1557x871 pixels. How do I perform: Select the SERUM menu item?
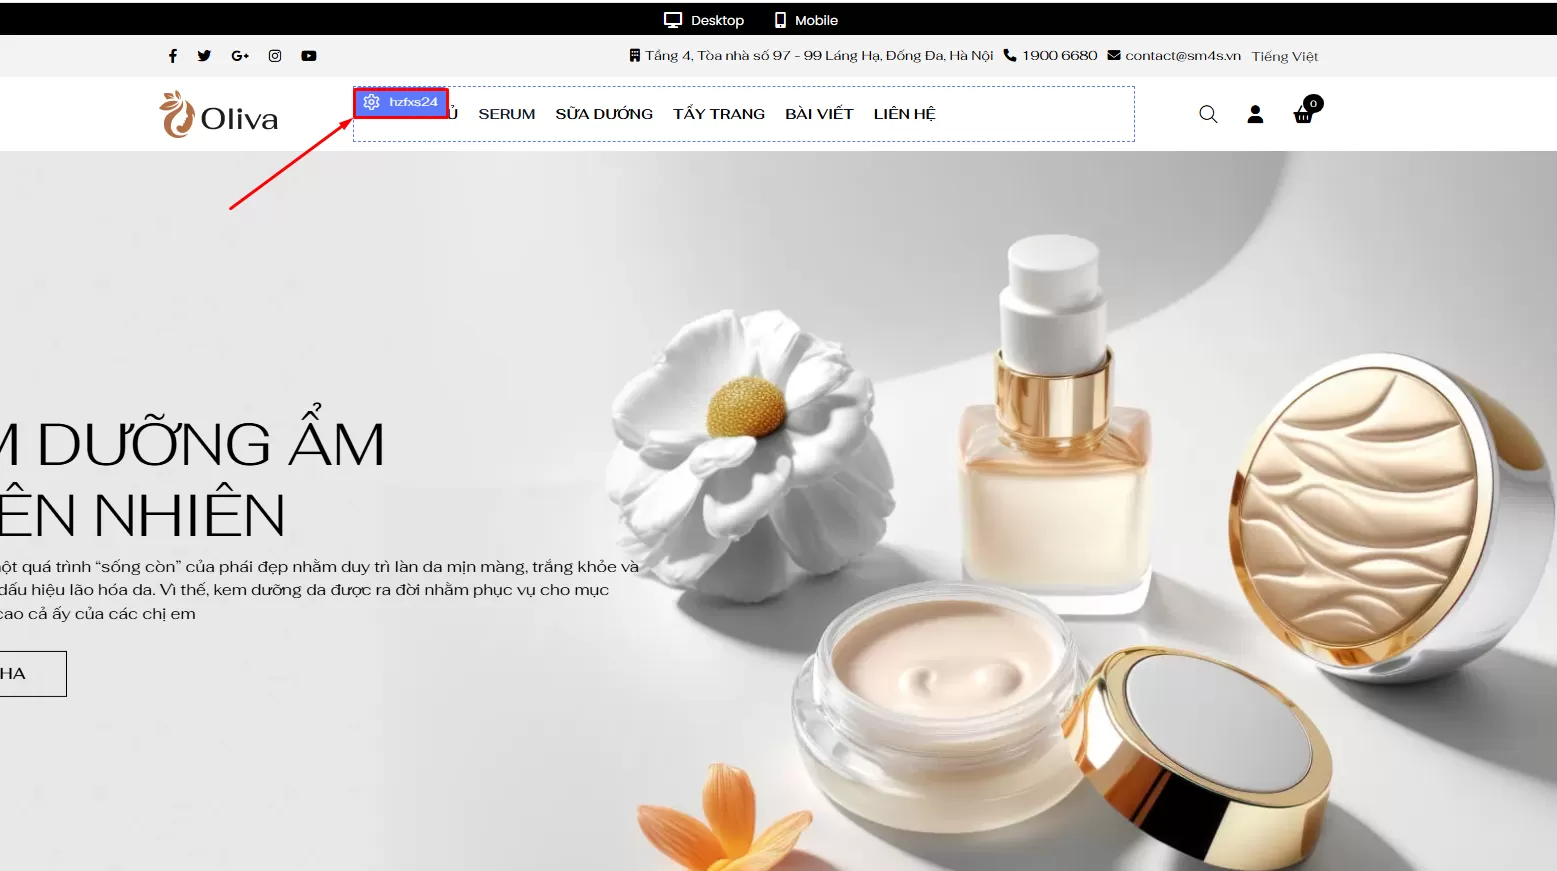click(506, 114)
